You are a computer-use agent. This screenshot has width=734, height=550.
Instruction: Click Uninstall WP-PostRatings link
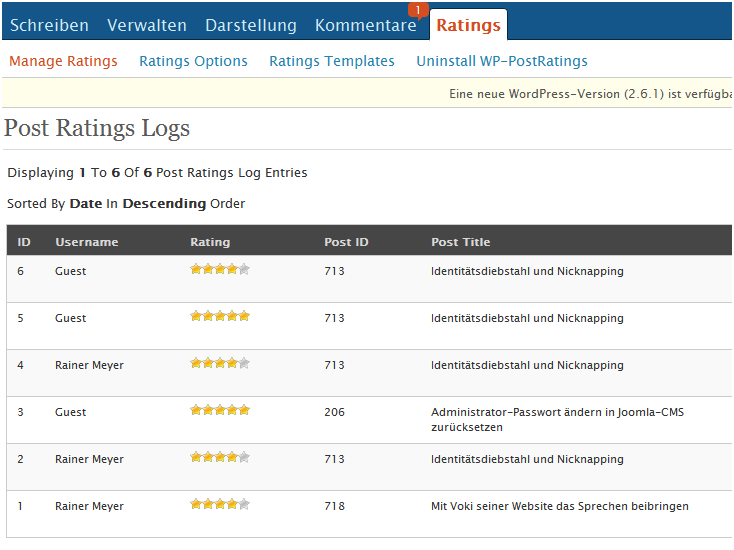click(502, 61)
